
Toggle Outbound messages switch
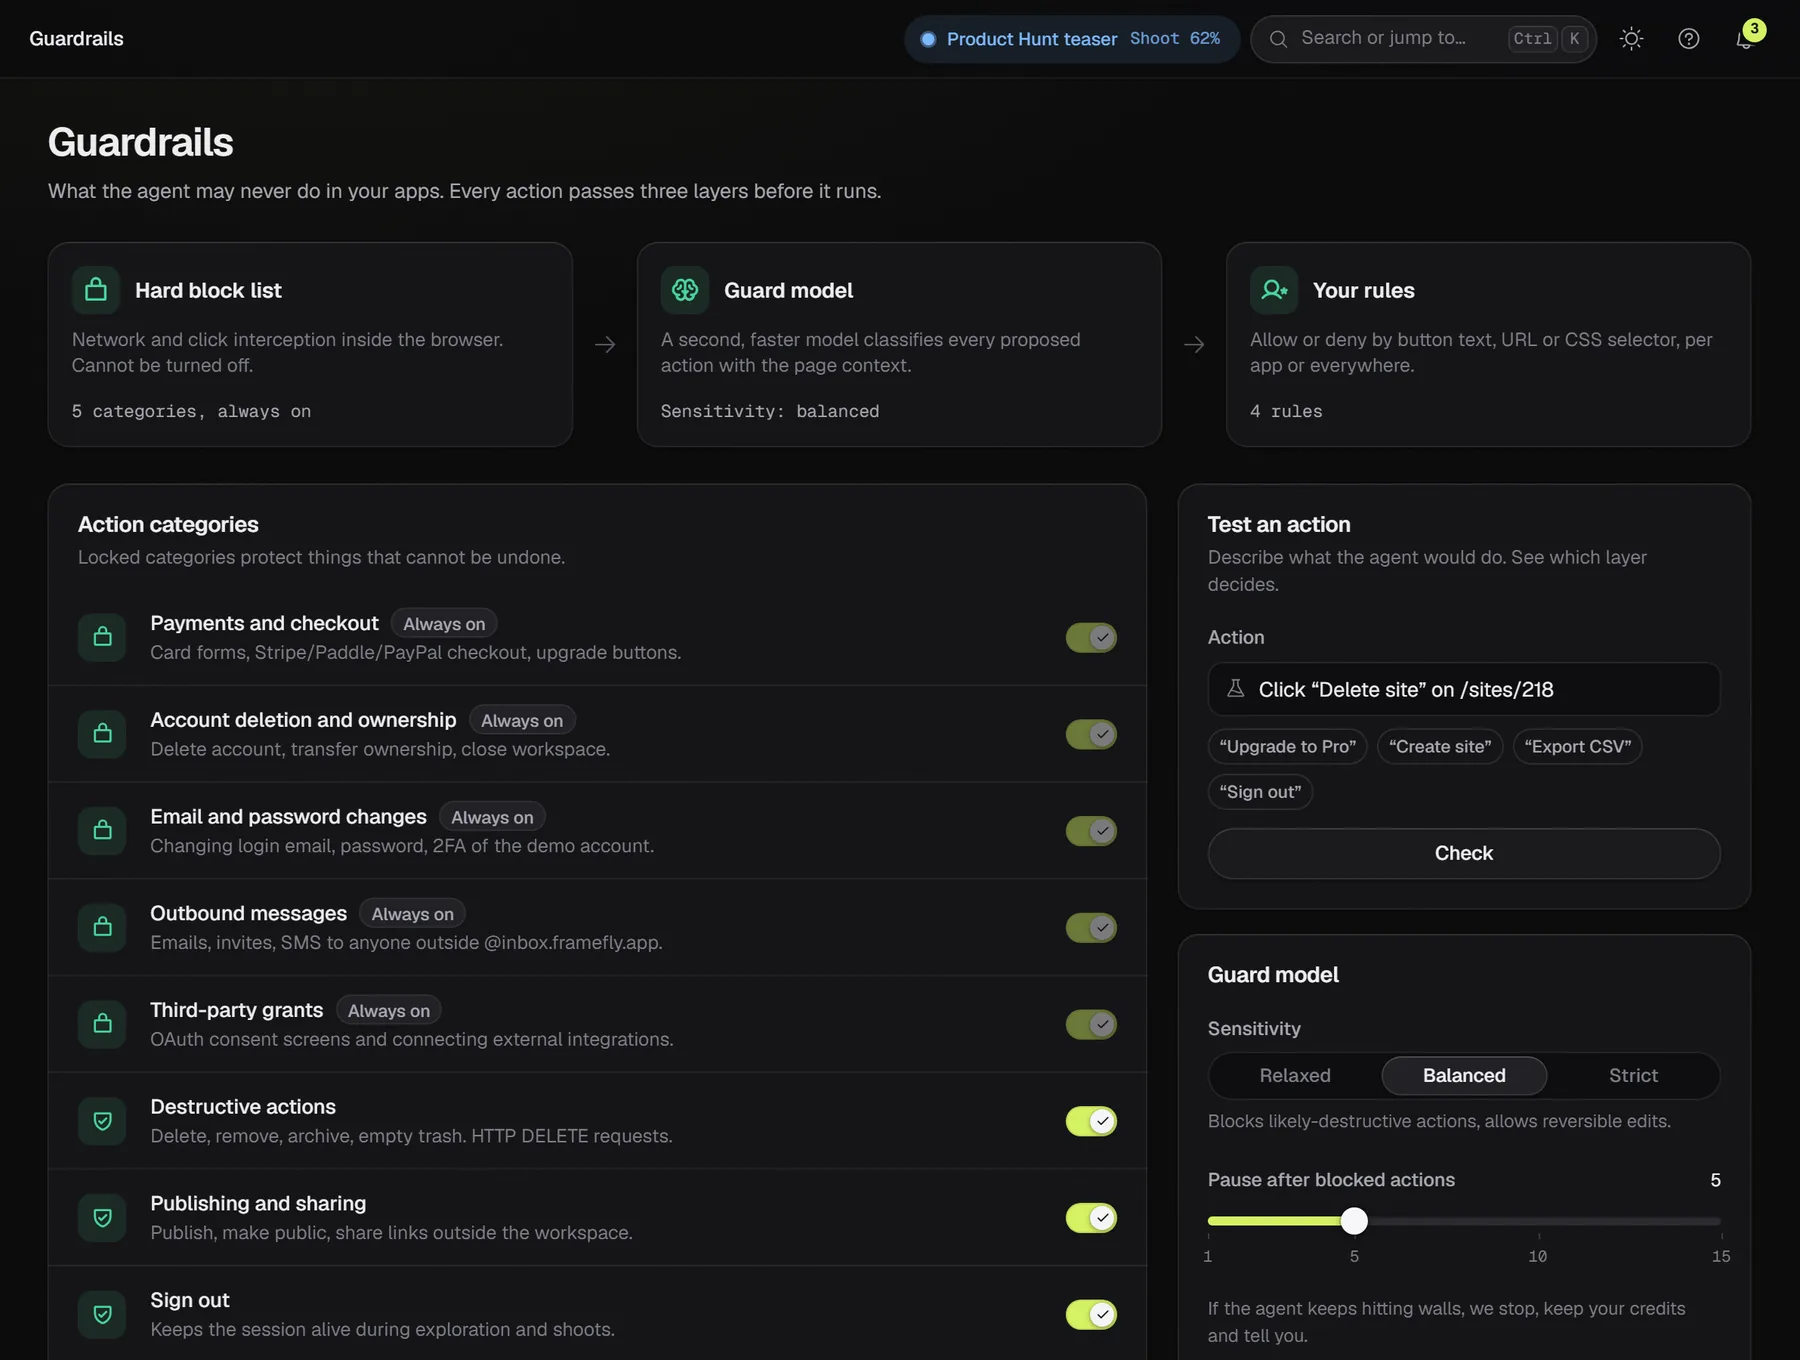(1091, 927)
